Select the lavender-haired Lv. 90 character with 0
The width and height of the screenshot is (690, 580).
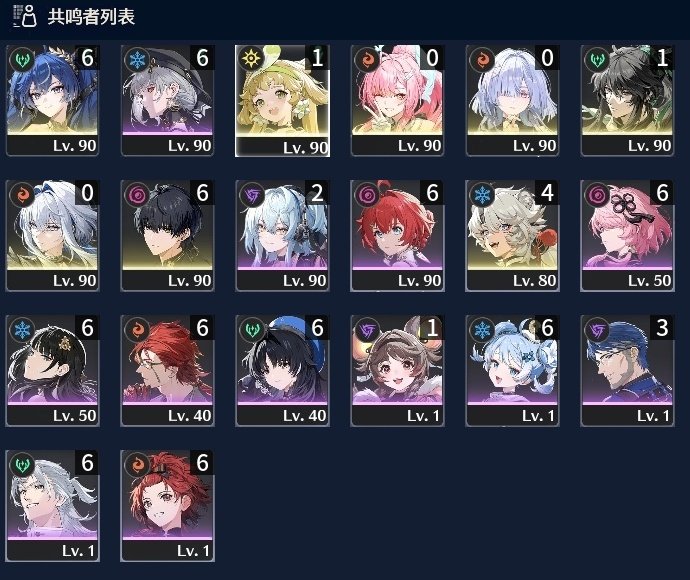pyautogui.click(x=513, y=101)
